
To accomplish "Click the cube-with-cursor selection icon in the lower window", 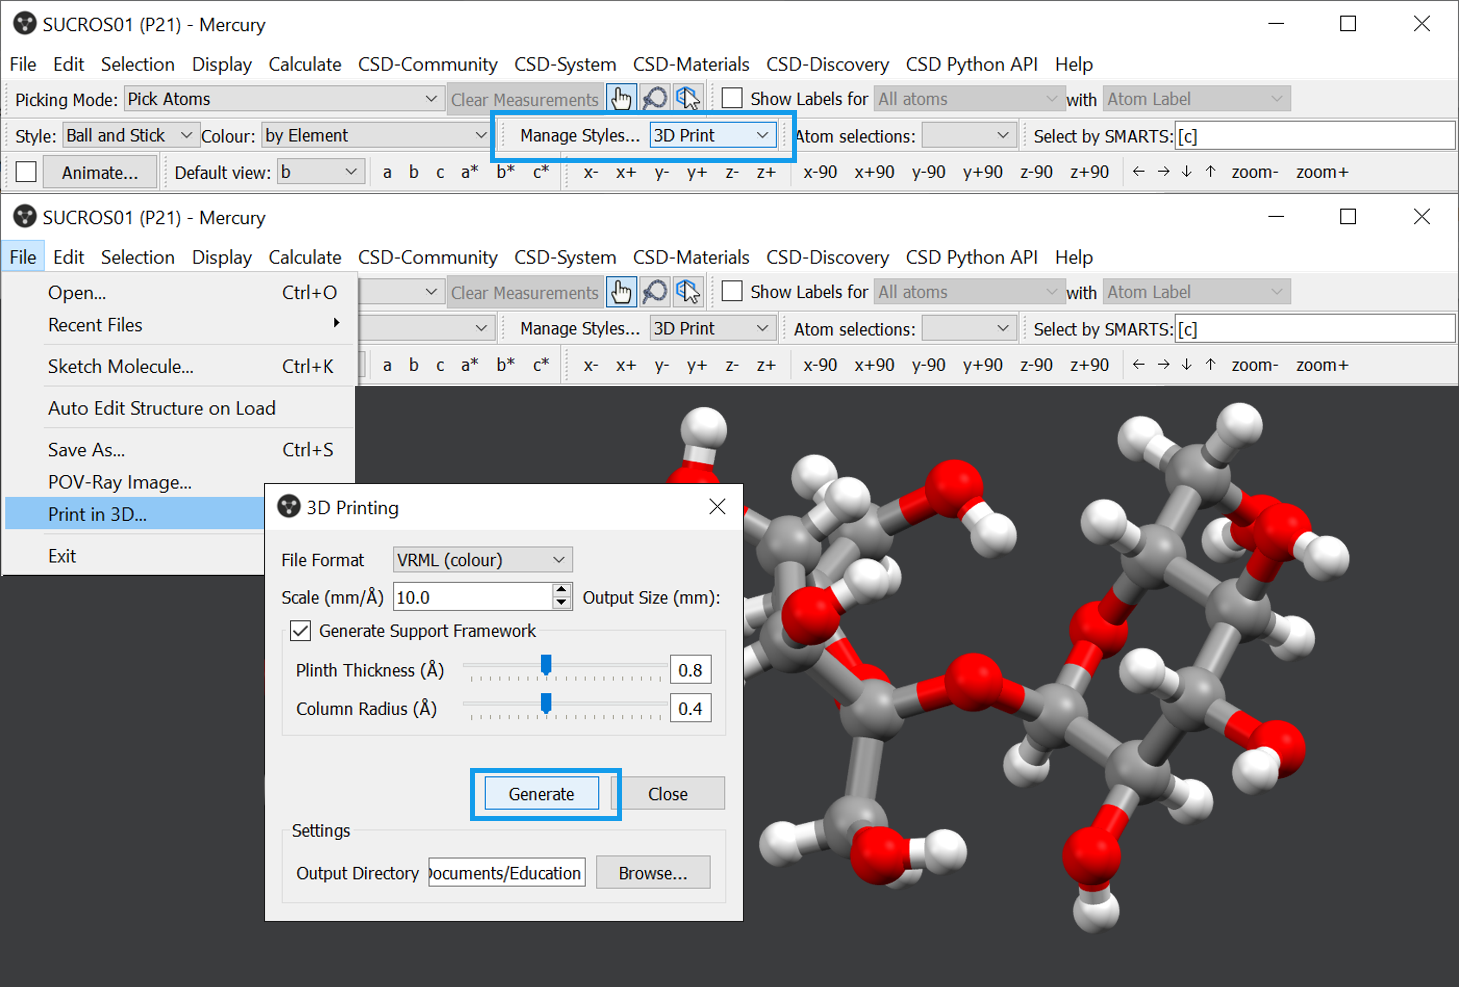I will (687, 291).
